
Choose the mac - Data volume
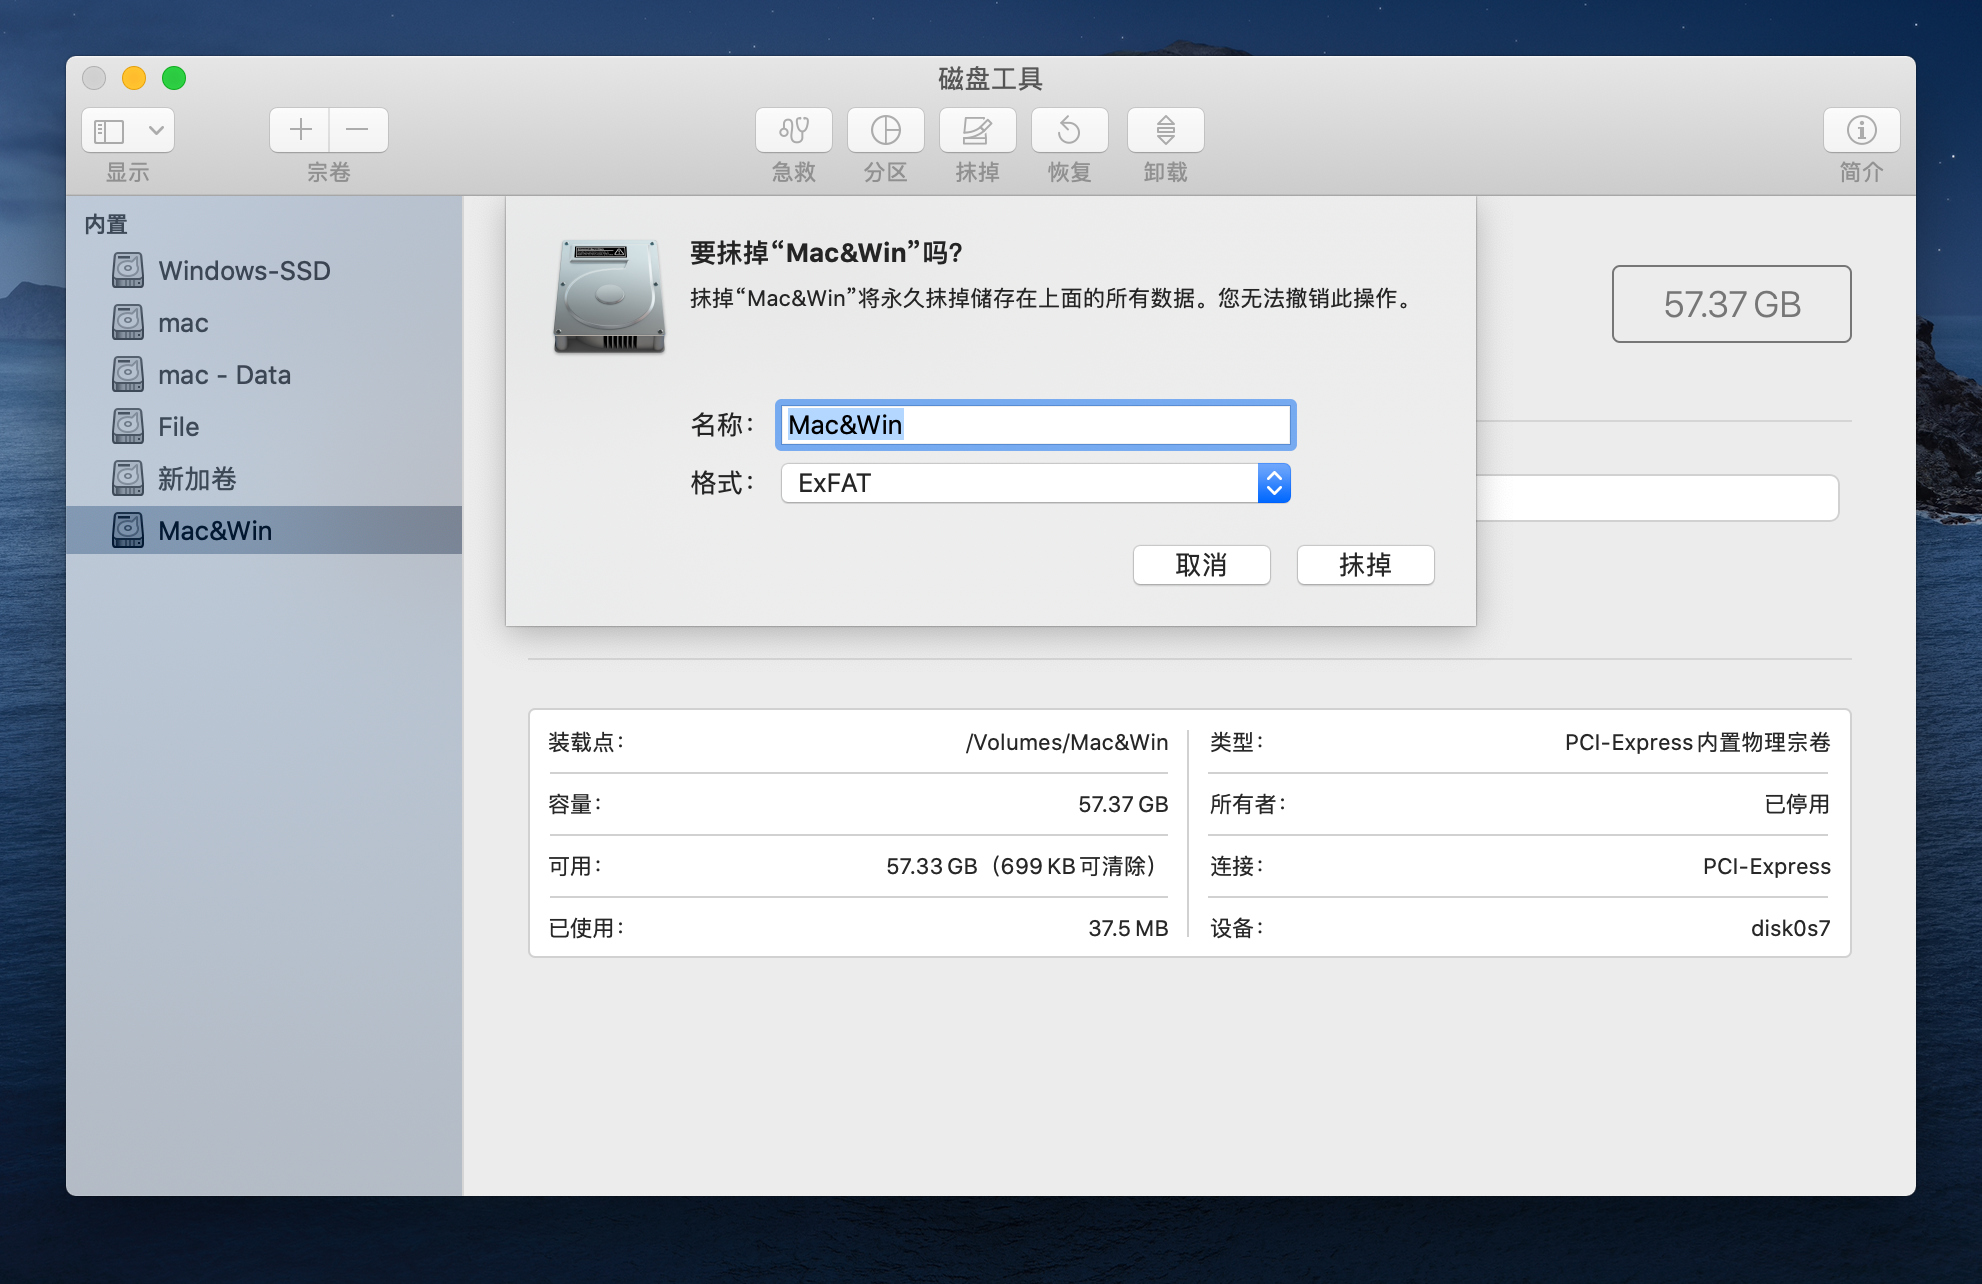[x=224, y=375]
